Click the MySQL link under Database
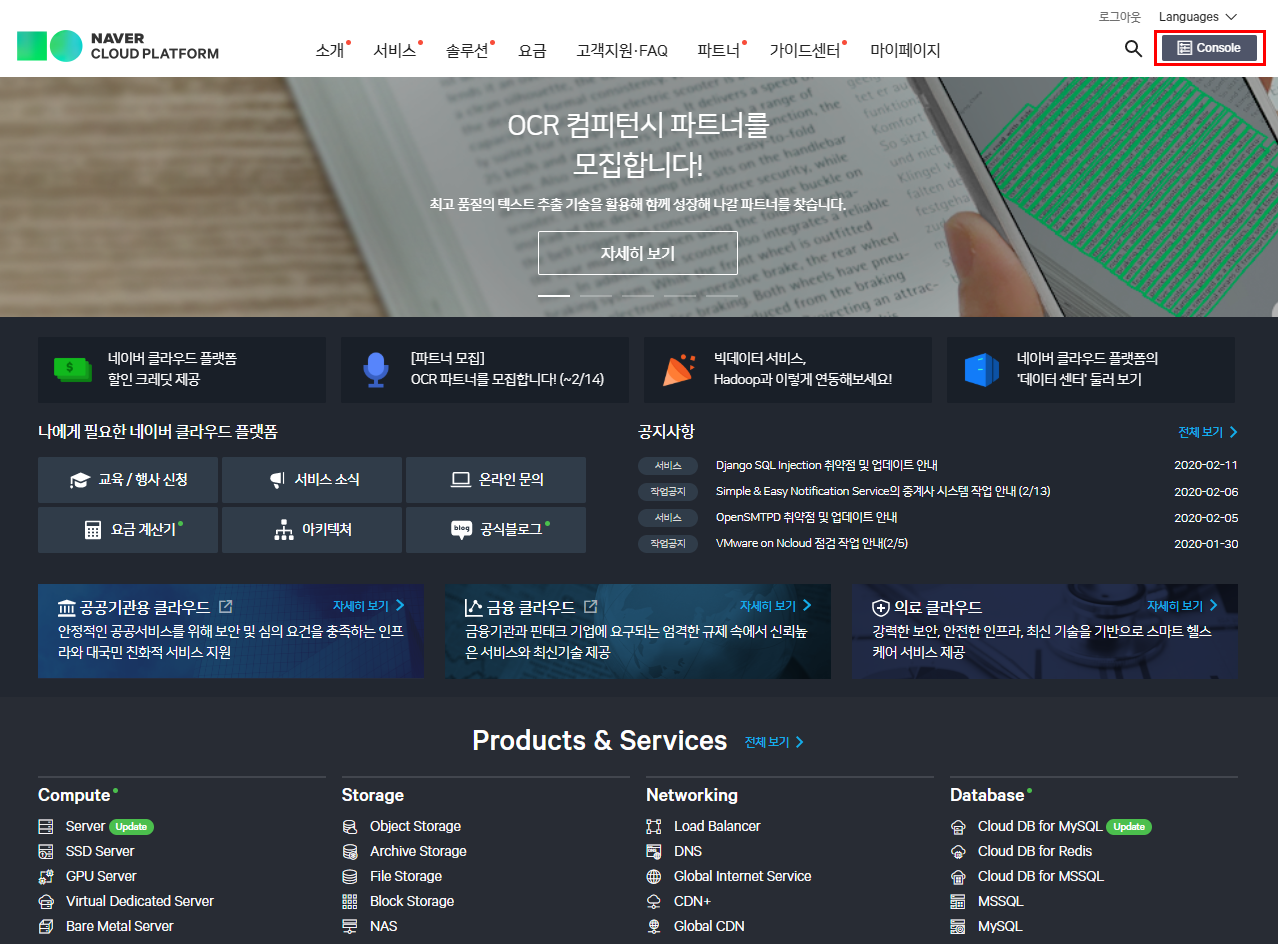 pyautogui.click(x=1000, y=927)
